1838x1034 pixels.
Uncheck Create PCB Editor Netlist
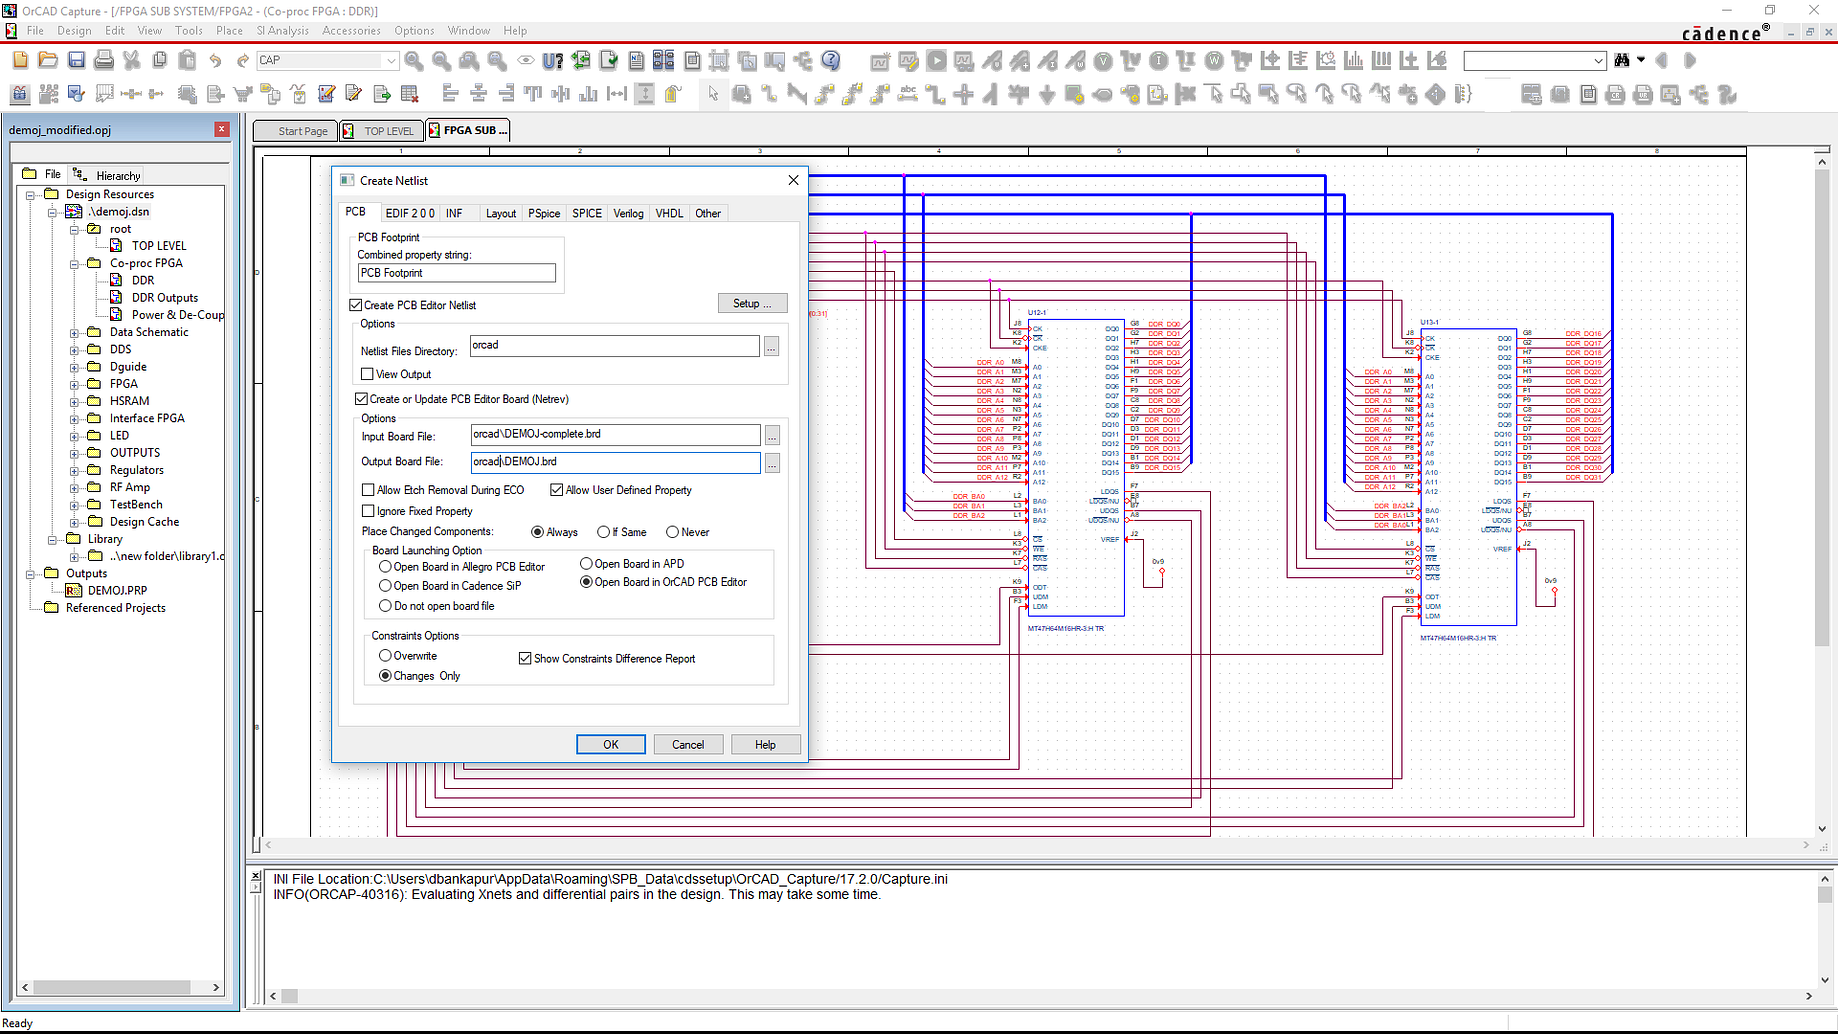point(356,305)
